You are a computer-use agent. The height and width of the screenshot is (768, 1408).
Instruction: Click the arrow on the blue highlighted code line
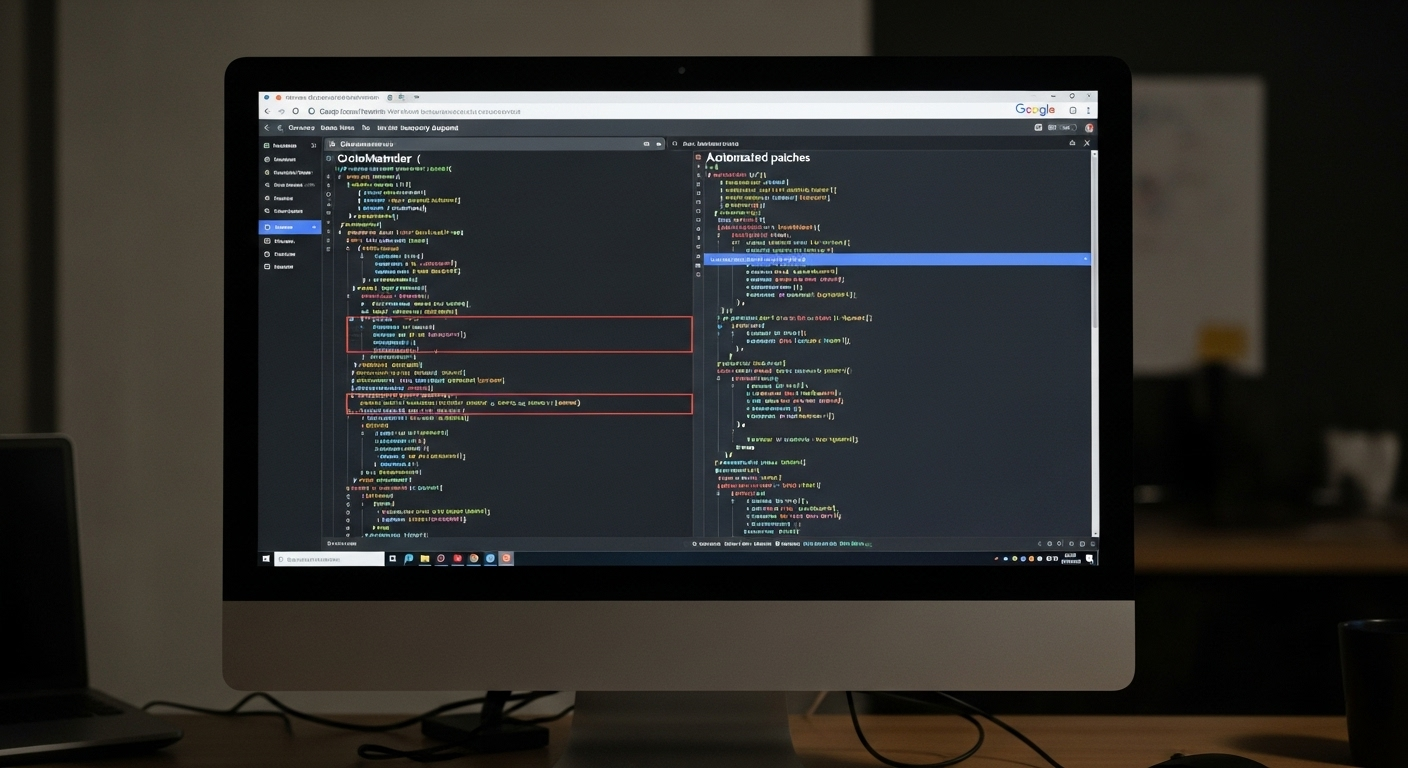click(1085, 259)
